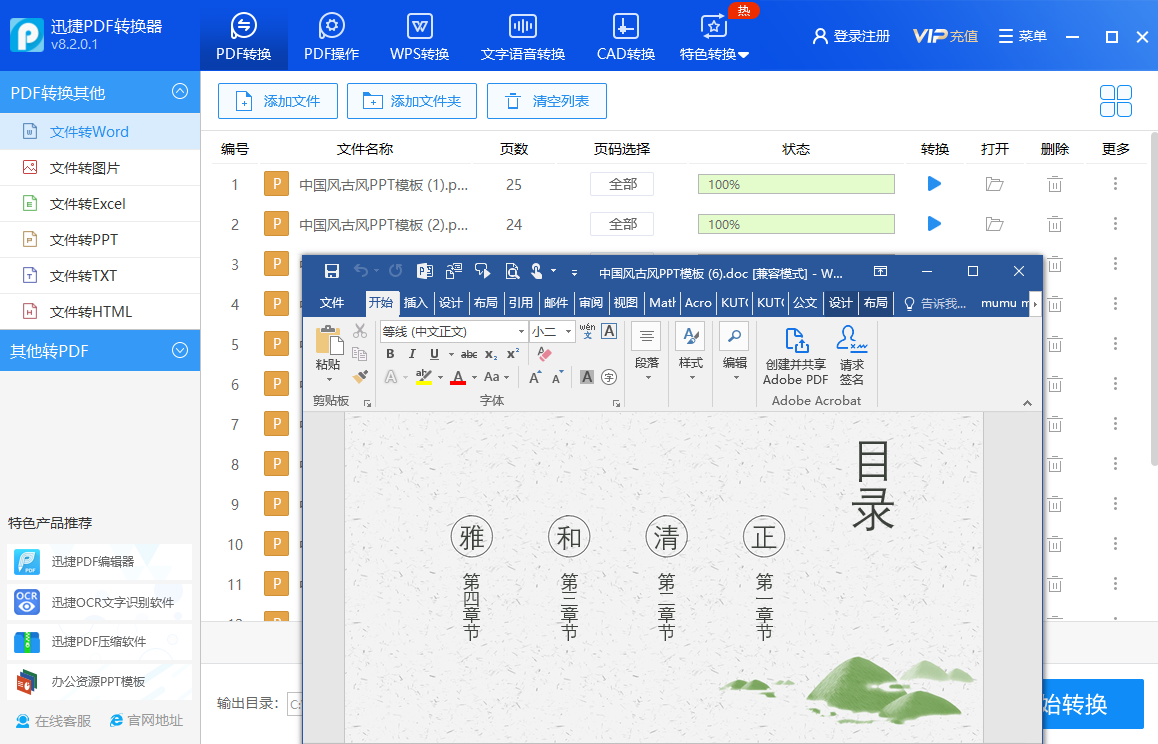The height and width of the screenshot is (744, 1158).
Task: Click Undo icon in Word window
Action: (x=360, y=271)
